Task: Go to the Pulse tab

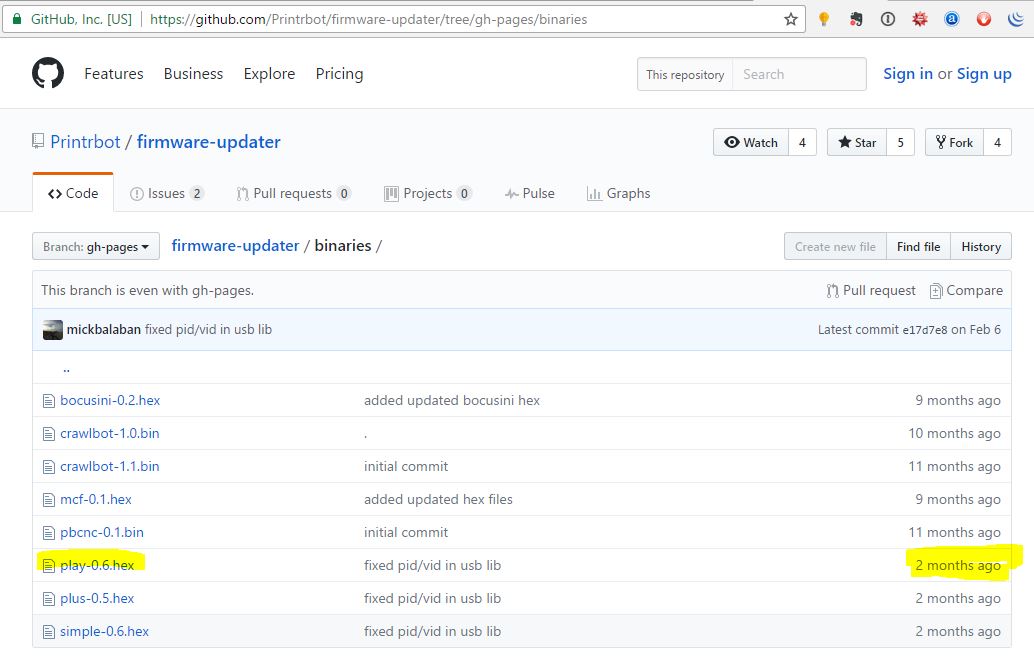Action: click(x=530, y=193)
